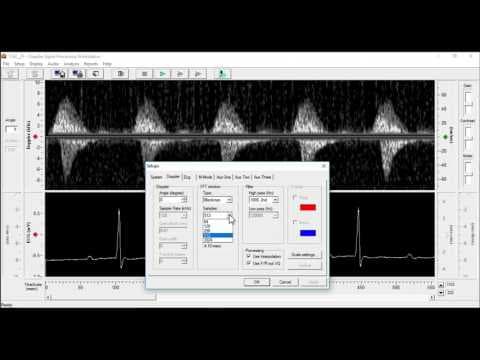Click the Scale settings button
Screen dimensions: 480x360
(304, 255)
